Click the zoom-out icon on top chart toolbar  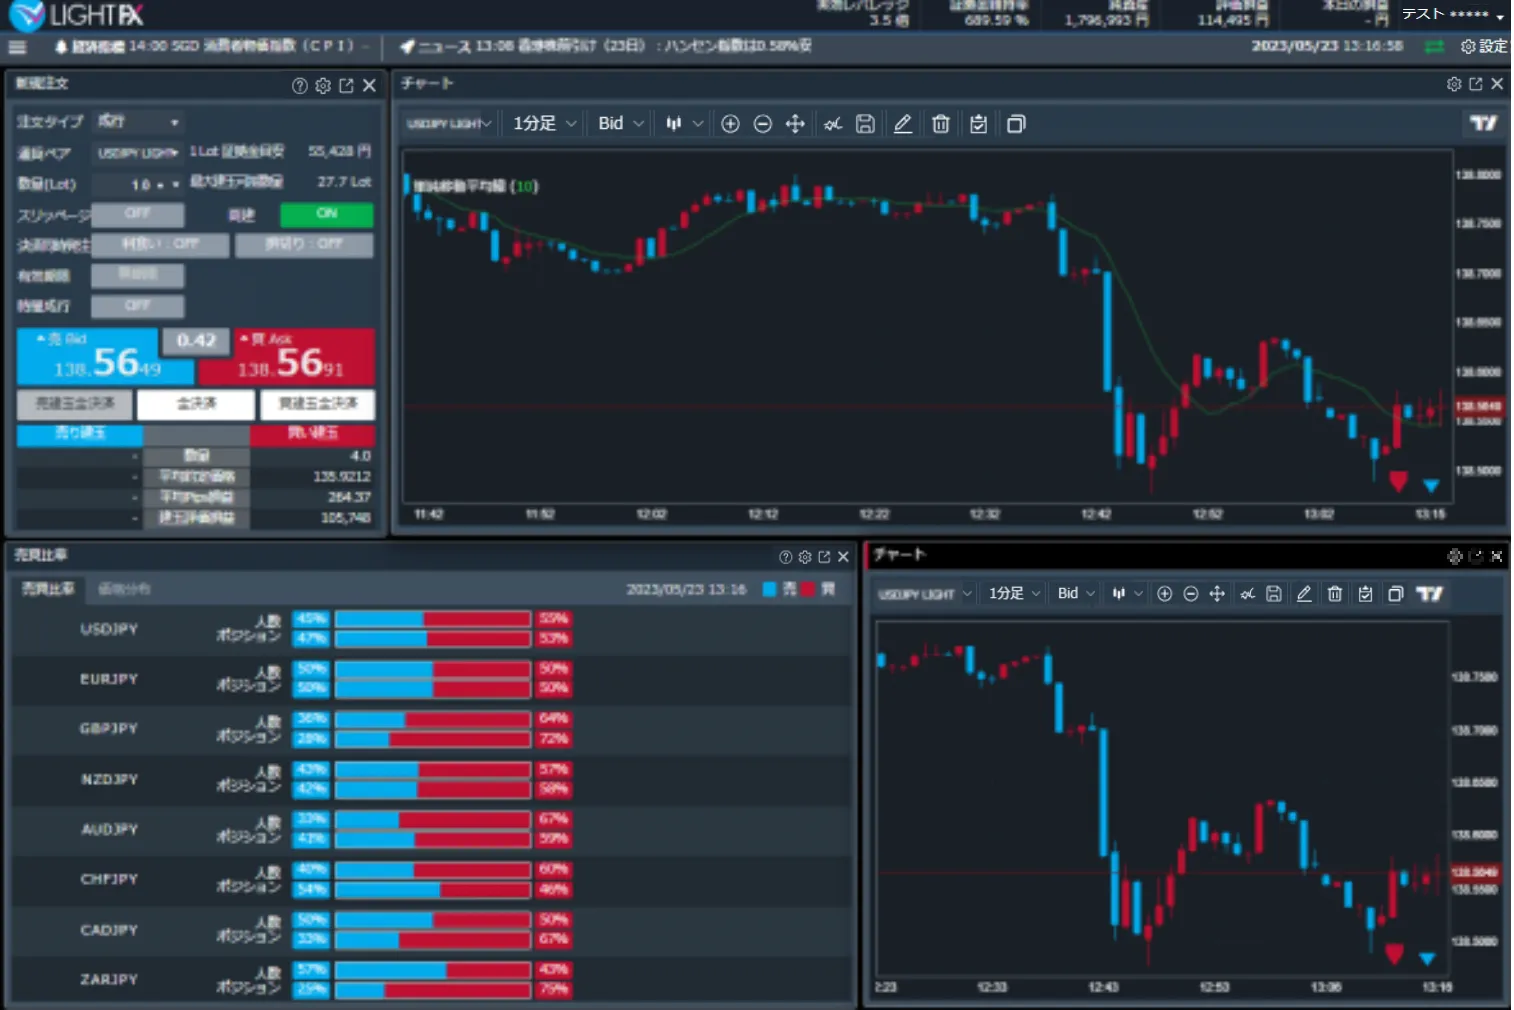762,124
